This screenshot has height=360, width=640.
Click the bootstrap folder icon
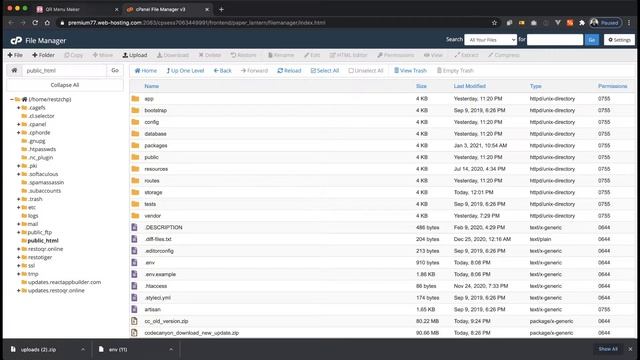click(x=136, y=110)
